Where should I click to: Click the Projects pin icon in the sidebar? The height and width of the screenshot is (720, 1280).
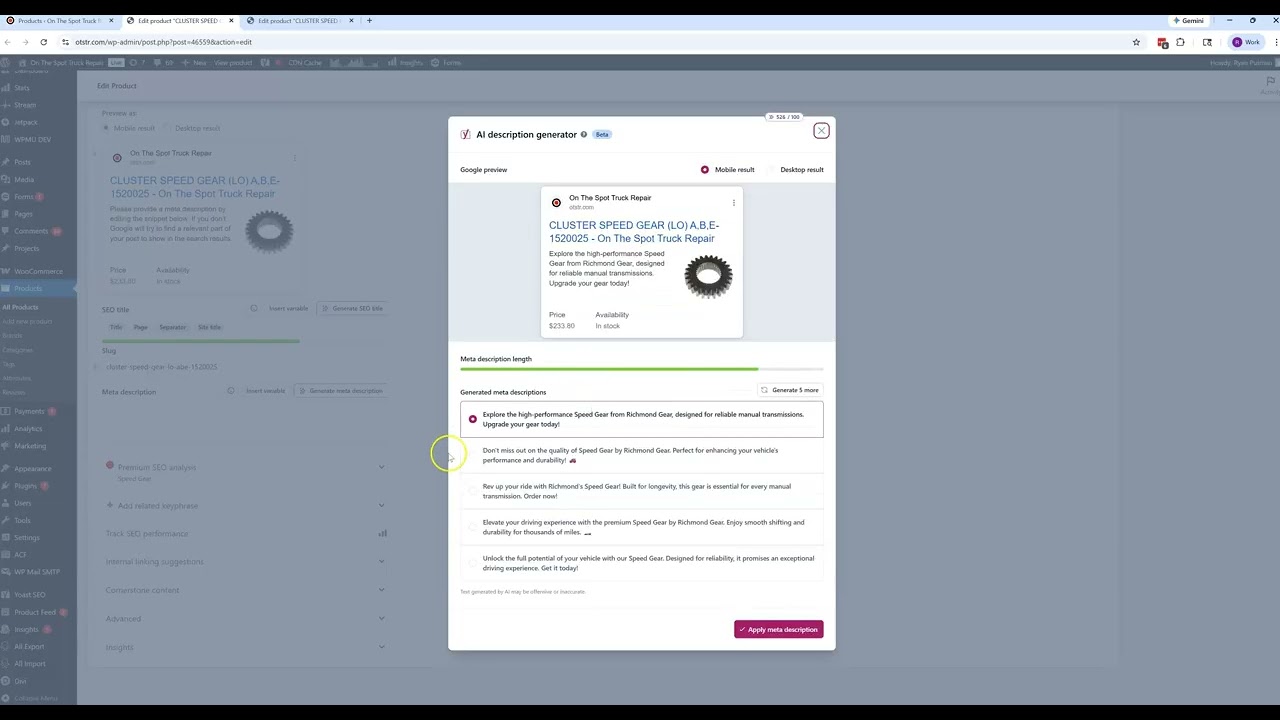tap(6, 248)
